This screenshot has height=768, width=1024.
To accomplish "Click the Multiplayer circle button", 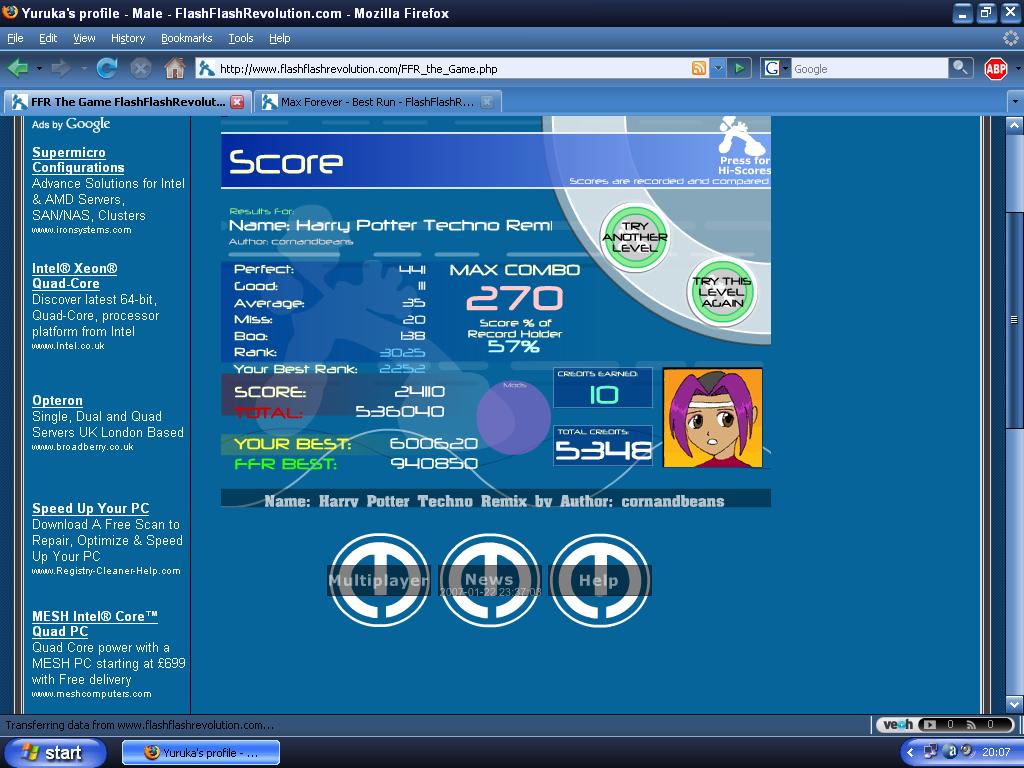I will pyautogui.click(x=379, y=580).
